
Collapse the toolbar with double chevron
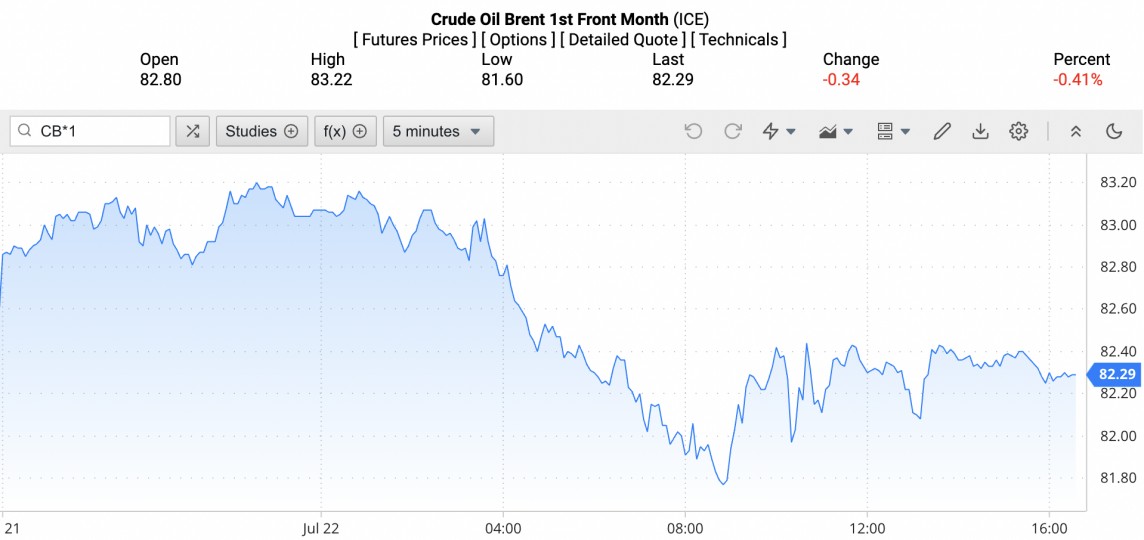1076,131
